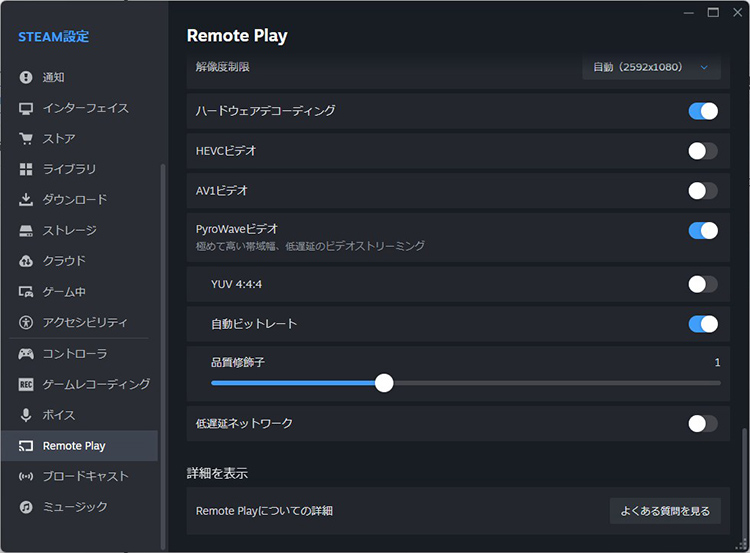
Task: Enable the AV1ビデオ toggle
Action: pos(703,191)
